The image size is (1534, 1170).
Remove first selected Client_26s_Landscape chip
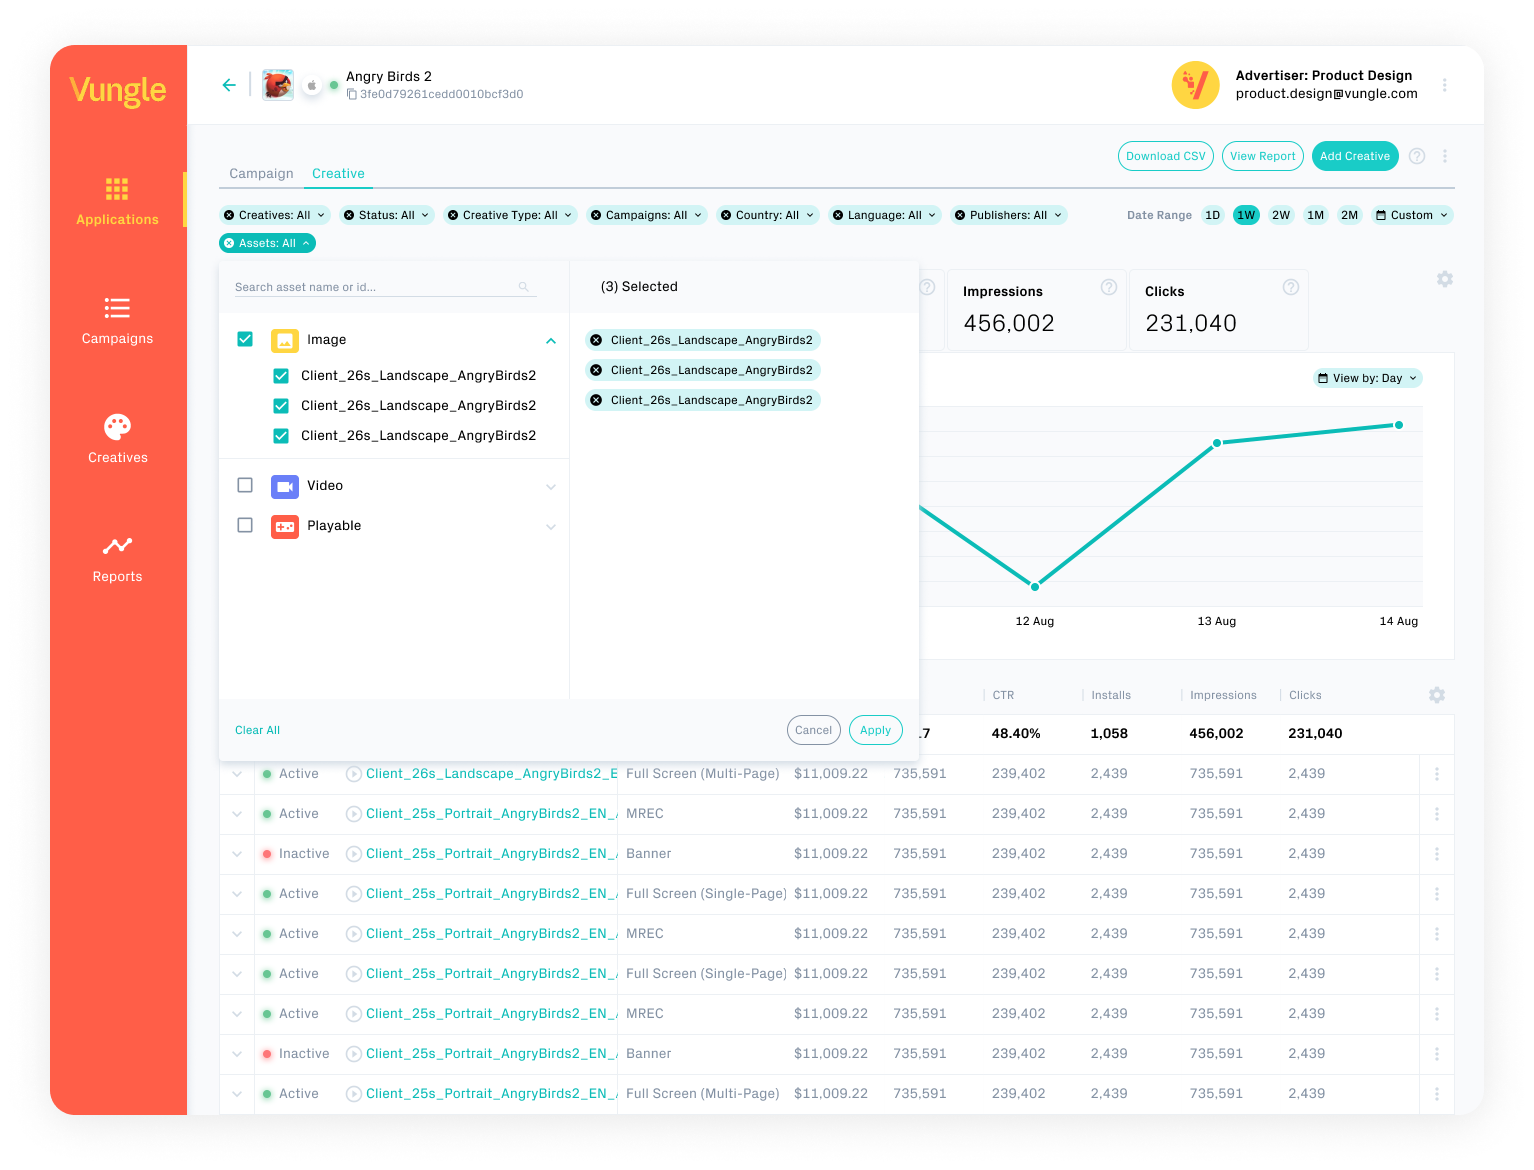(596, 340)
